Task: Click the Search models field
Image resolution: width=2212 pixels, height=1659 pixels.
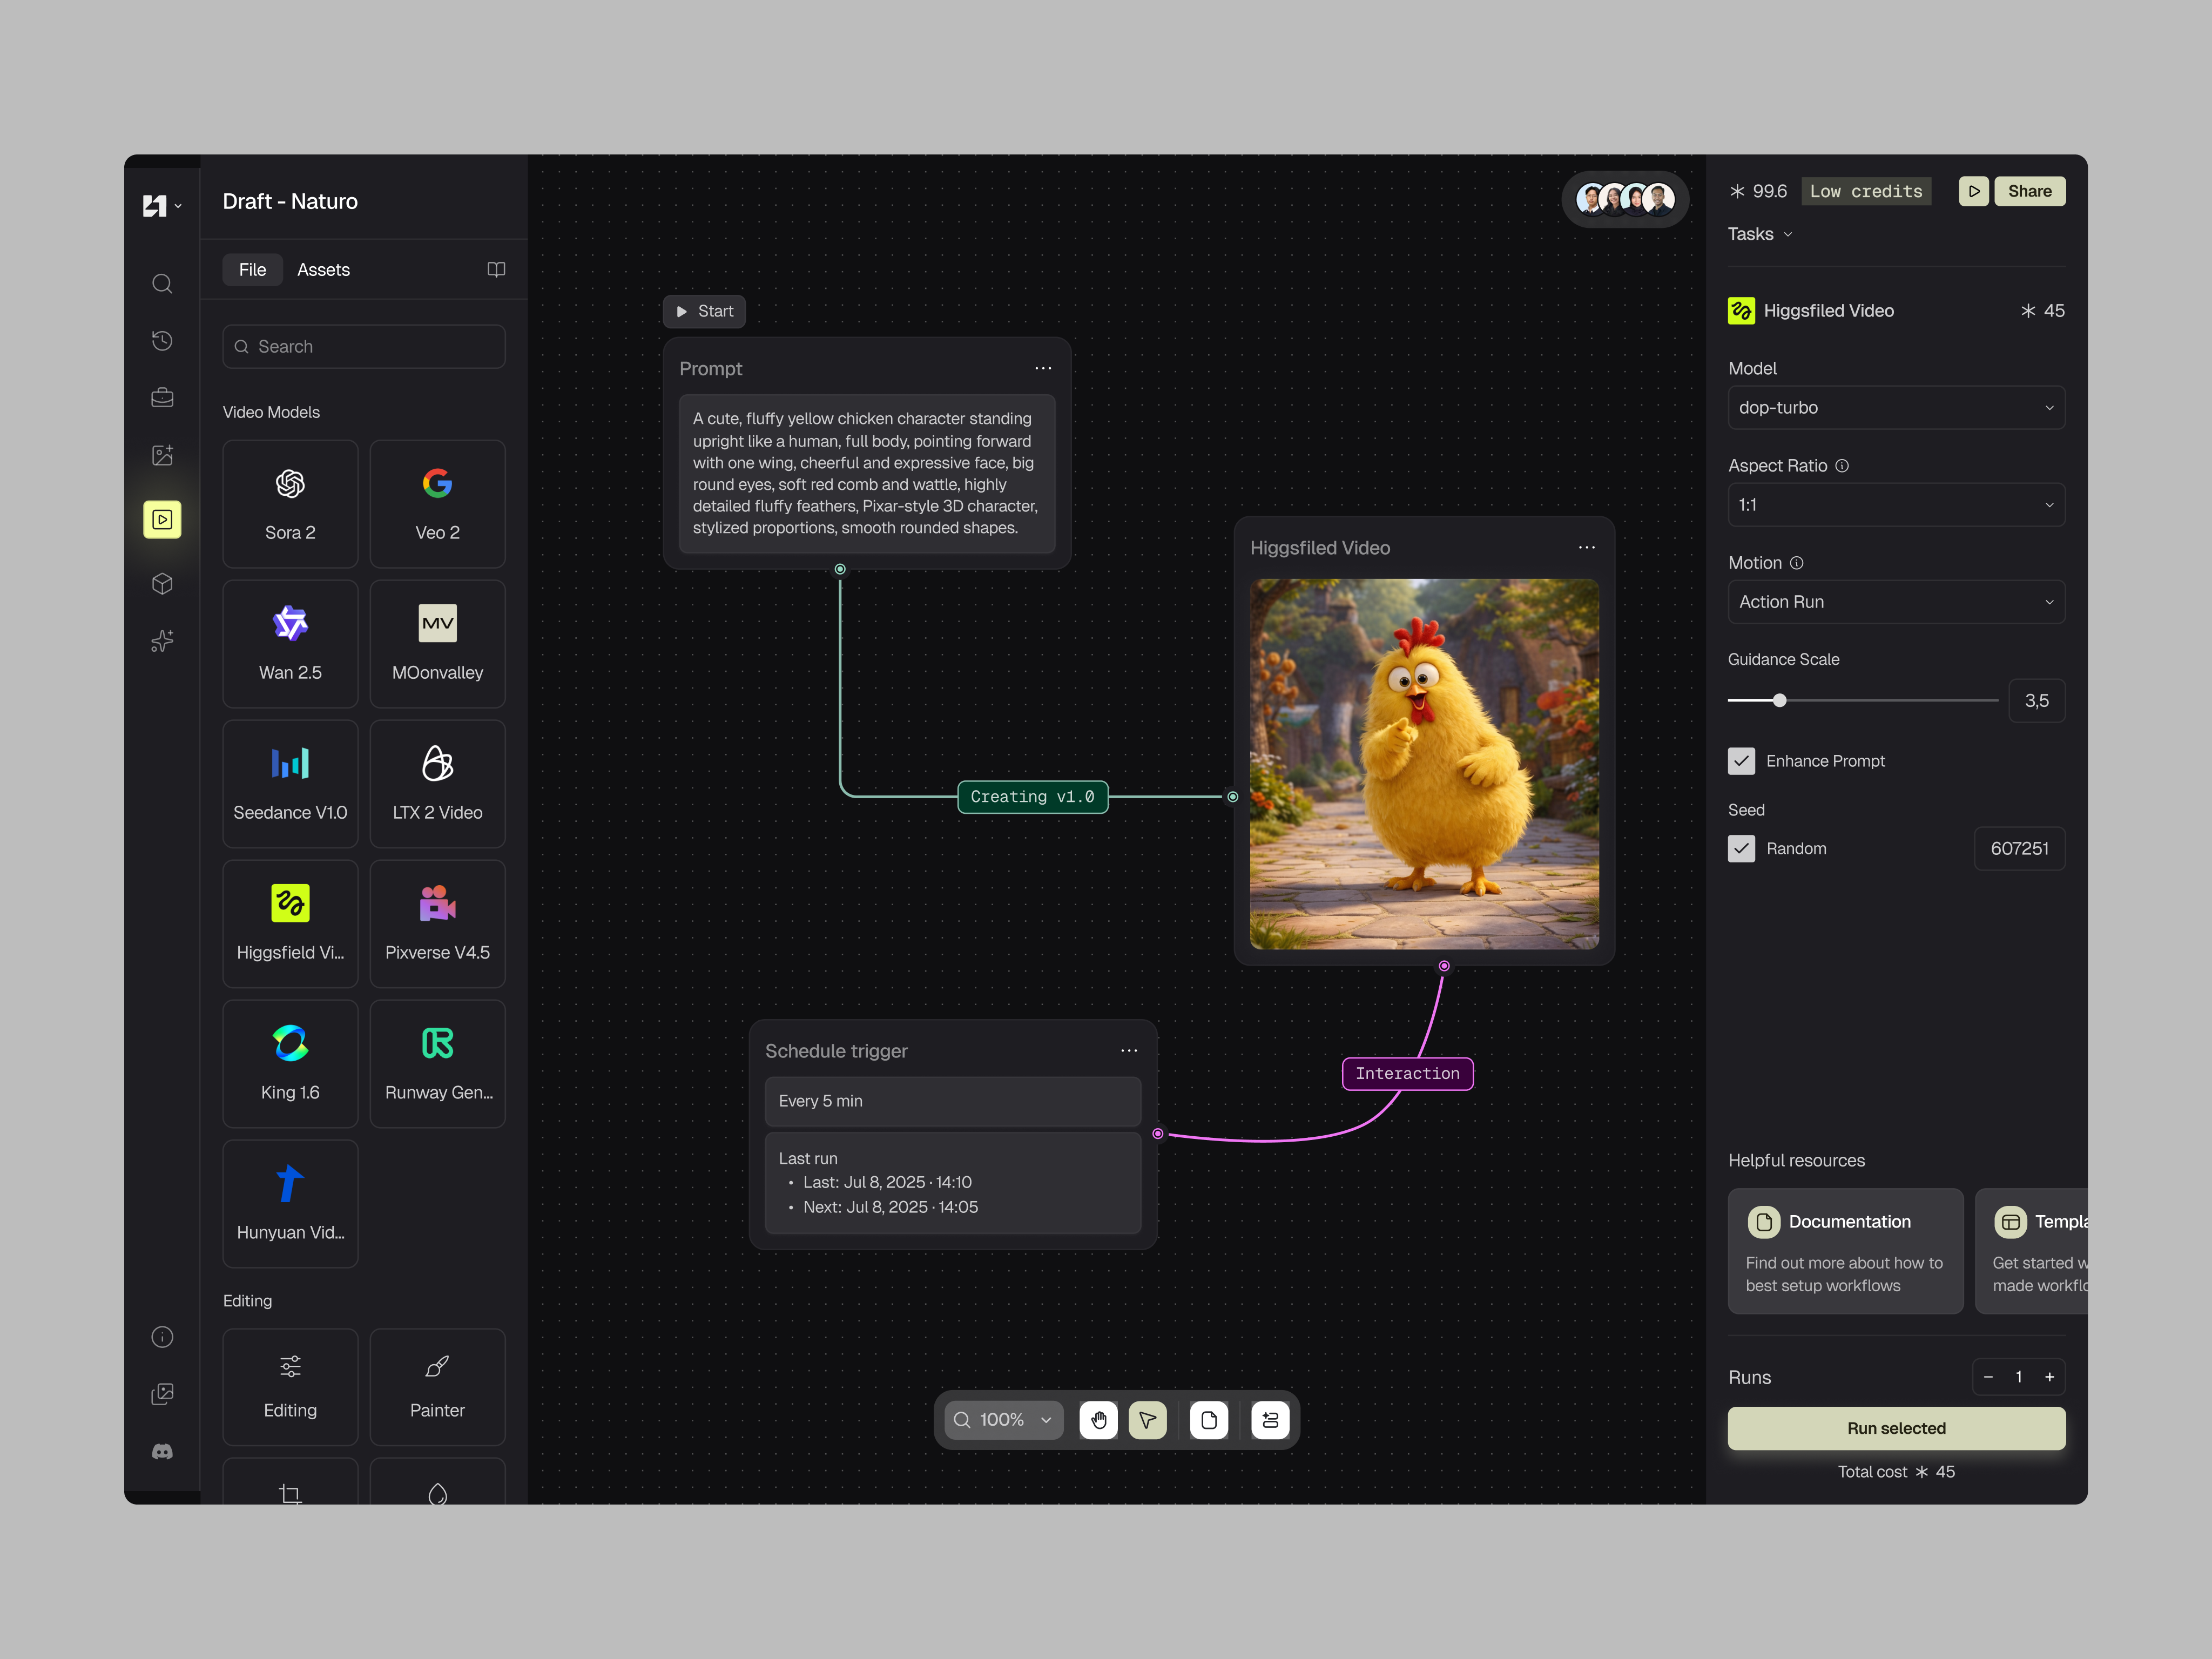Action: pyautogui.click(x=364, y=346)
